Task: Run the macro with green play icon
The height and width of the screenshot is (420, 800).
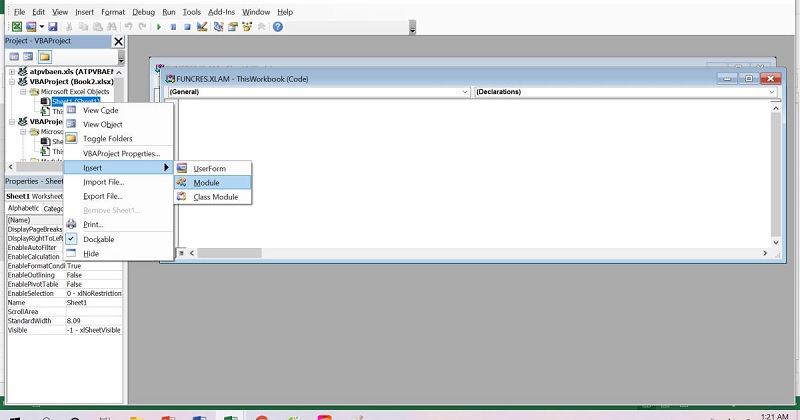Action: pos(159,27)
